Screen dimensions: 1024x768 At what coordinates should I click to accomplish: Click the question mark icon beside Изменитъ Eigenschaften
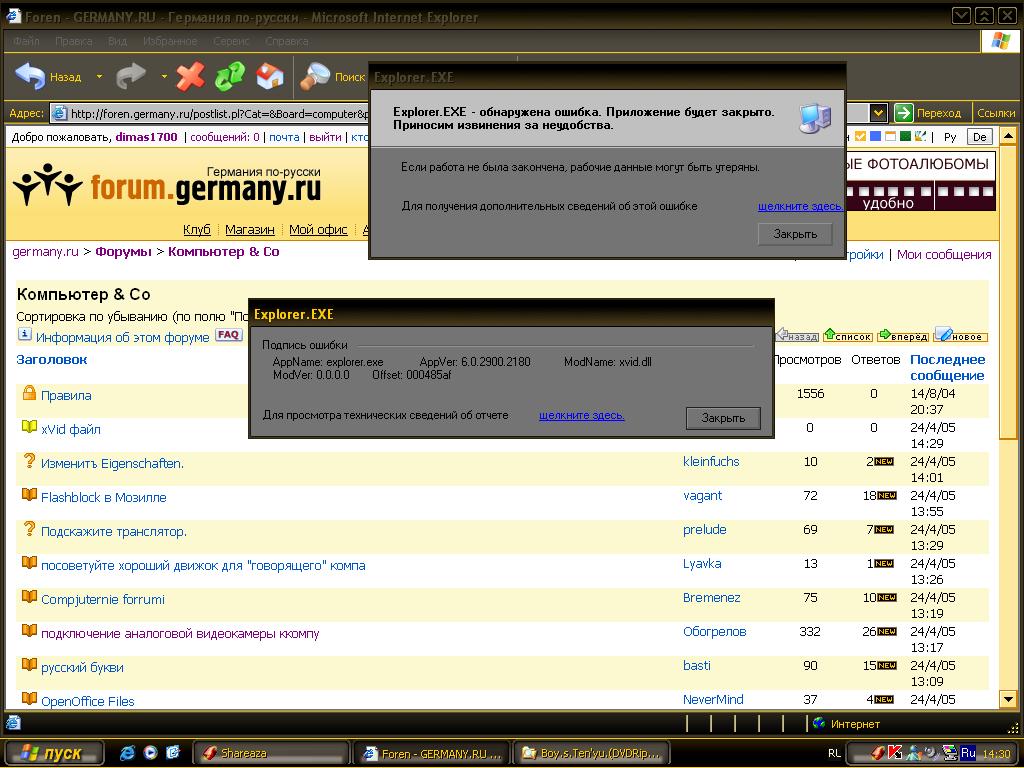click(29, 460)
